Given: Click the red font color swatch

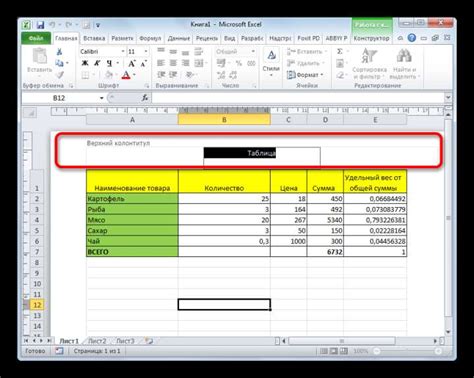Looking at the screenshot, I should [x=126, y=75].
